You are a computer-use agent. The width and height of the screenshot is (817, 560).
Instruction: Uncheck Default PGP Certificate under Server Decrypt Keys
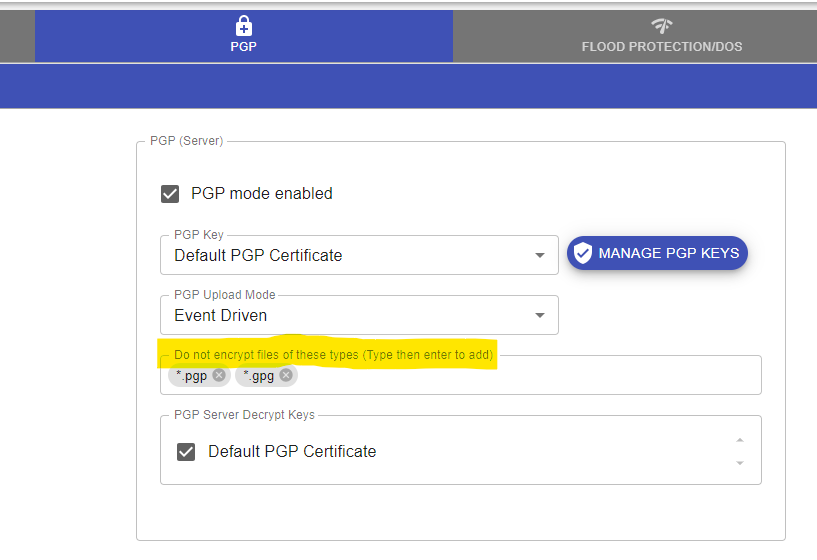point(185,451)
